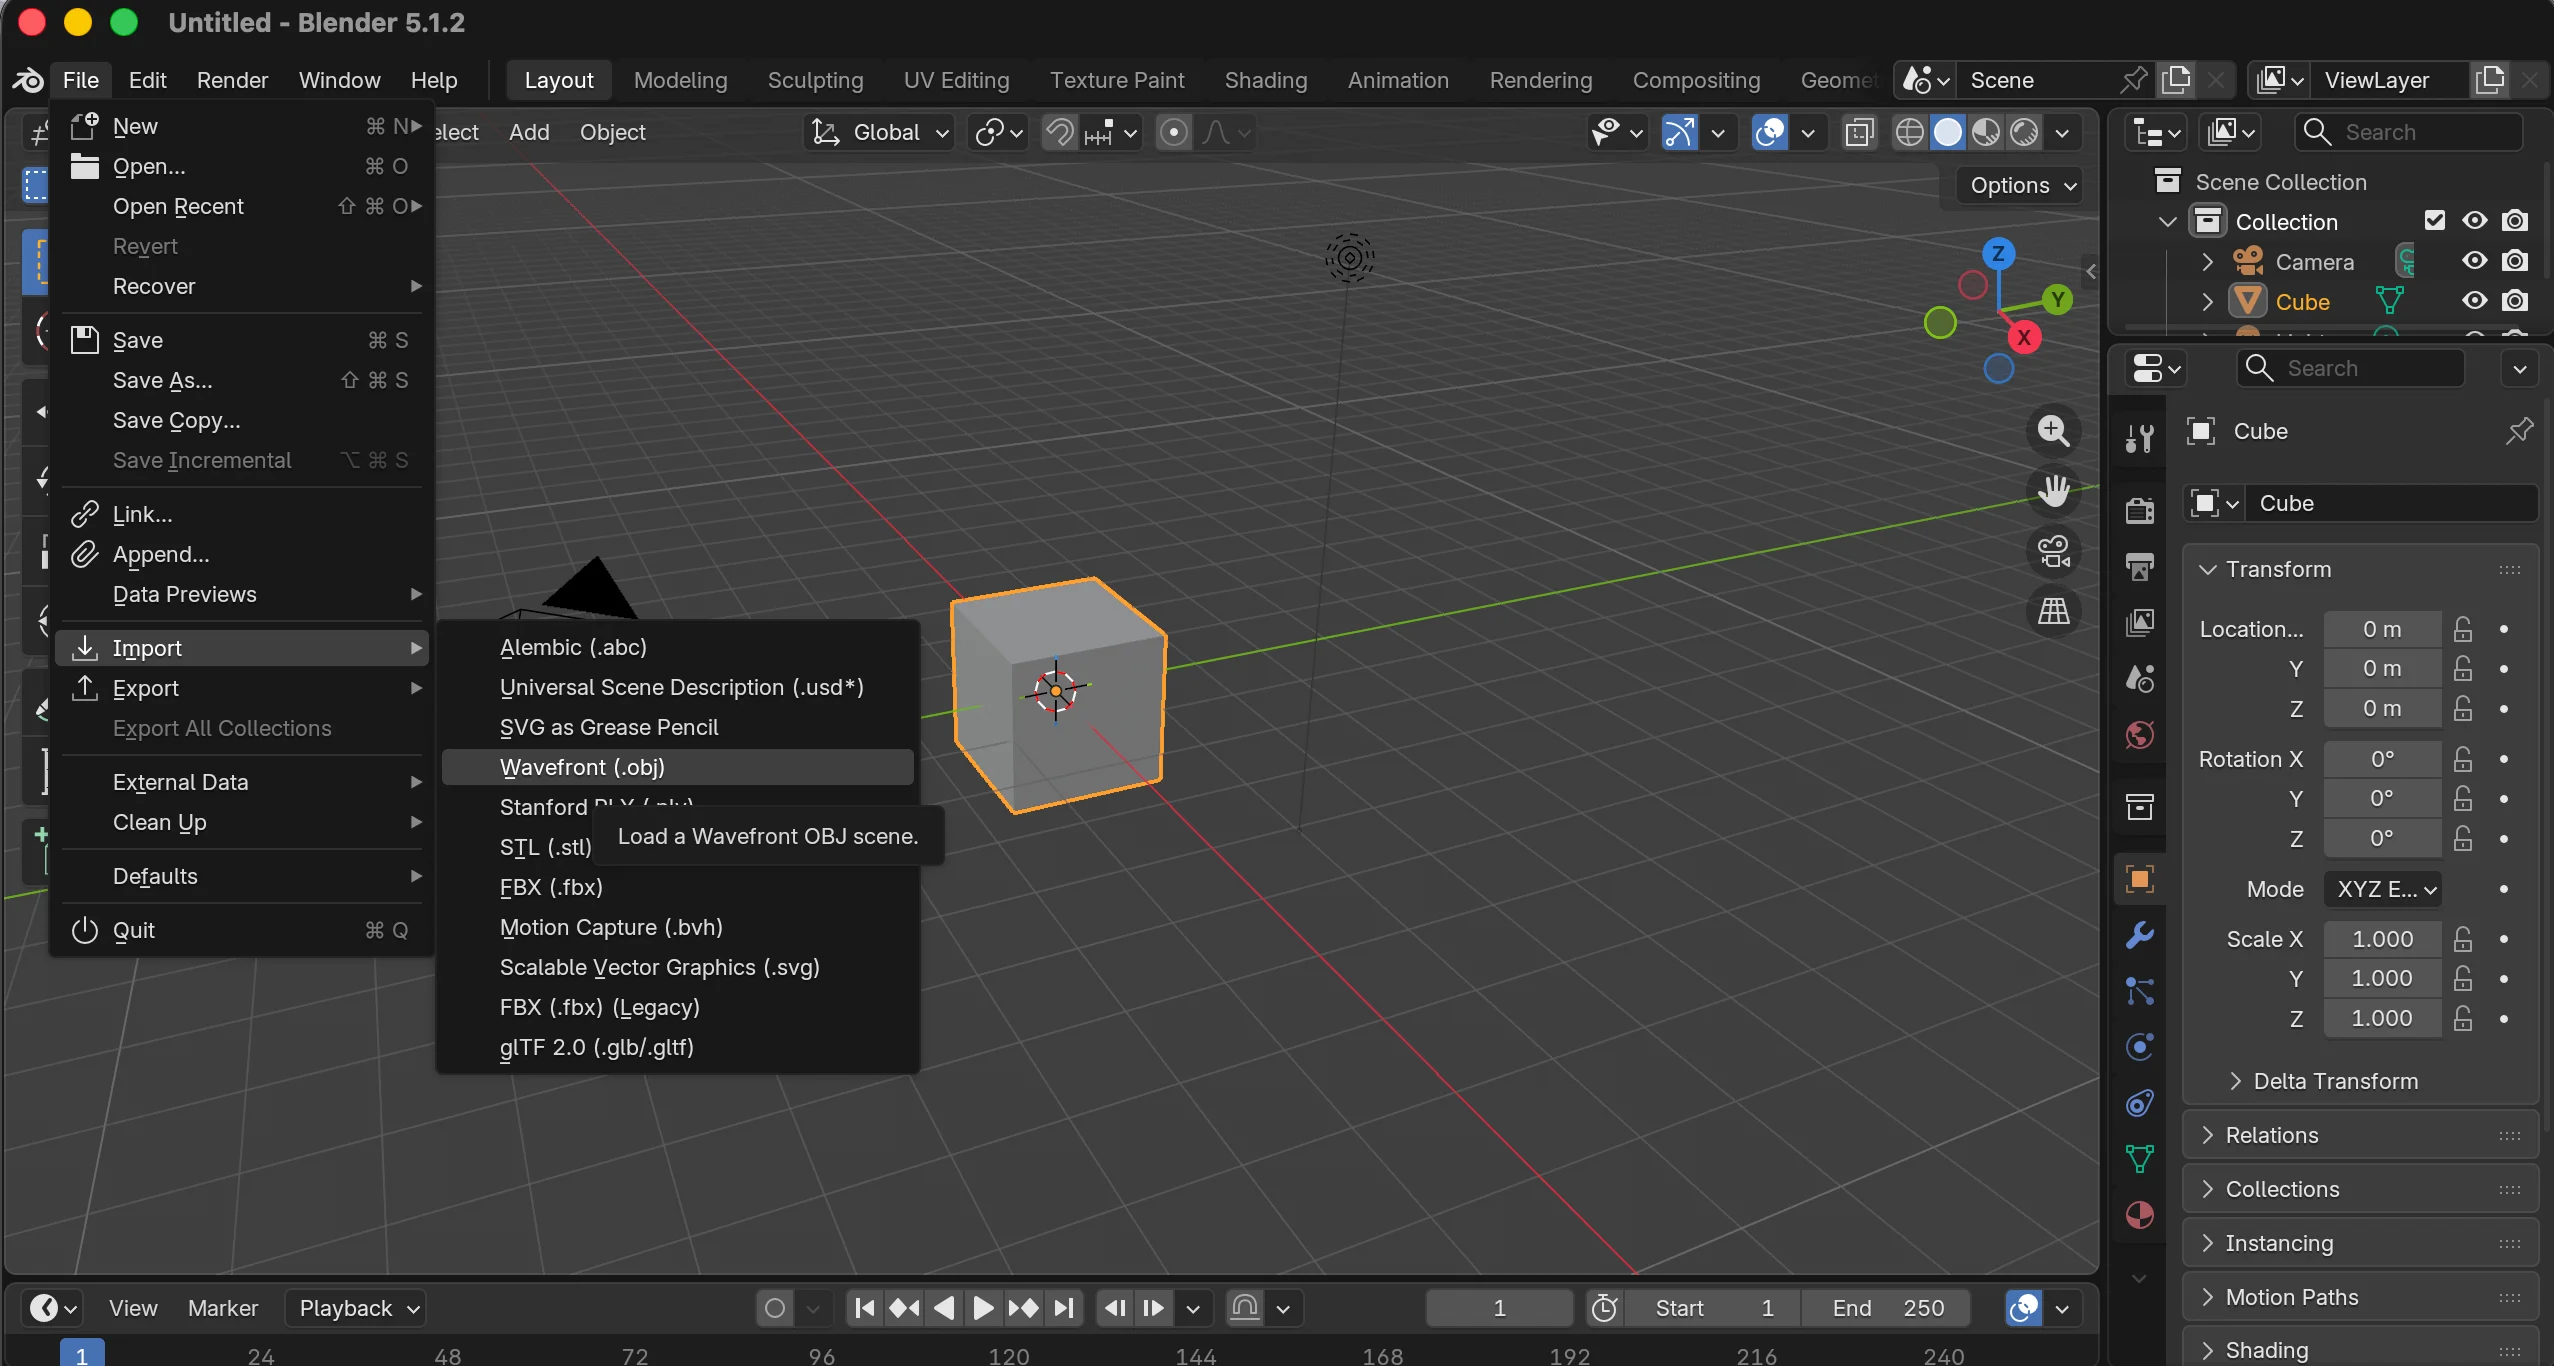Toggle Cube visibility eye in outliner
The image size is (2554, 1366).
tap(2474, 301)
